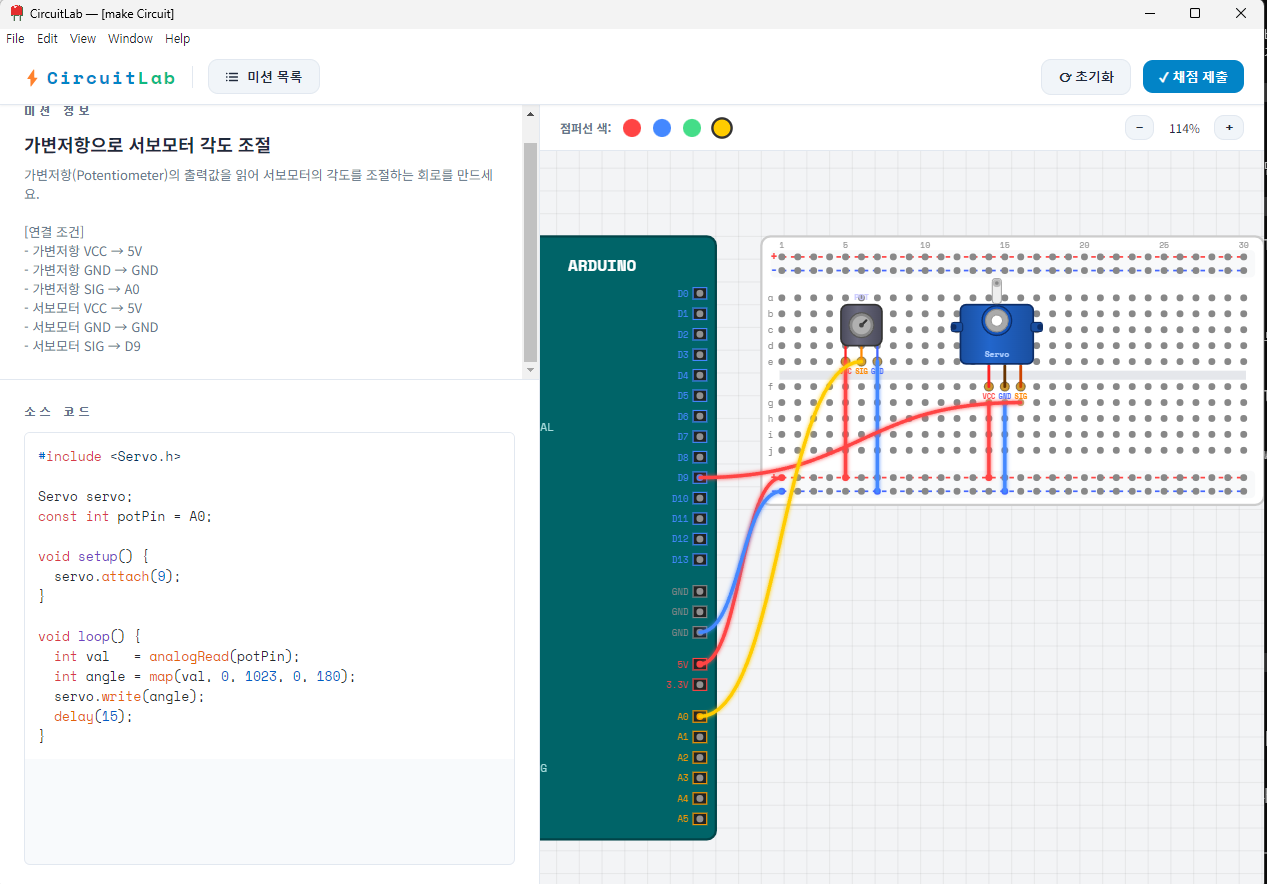The image size is (1267, 884).
Task: Click the 114% zoom level text
Action: tap(1184, 128)
